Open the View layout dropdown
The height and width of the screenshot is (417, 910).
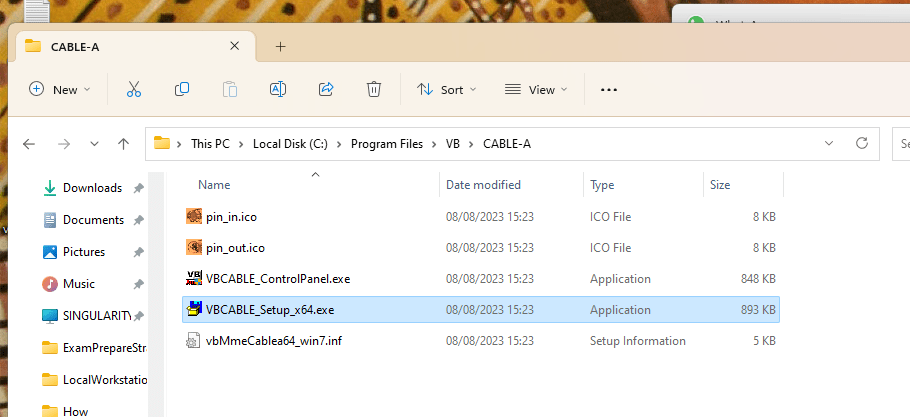[x=536, y=89]
